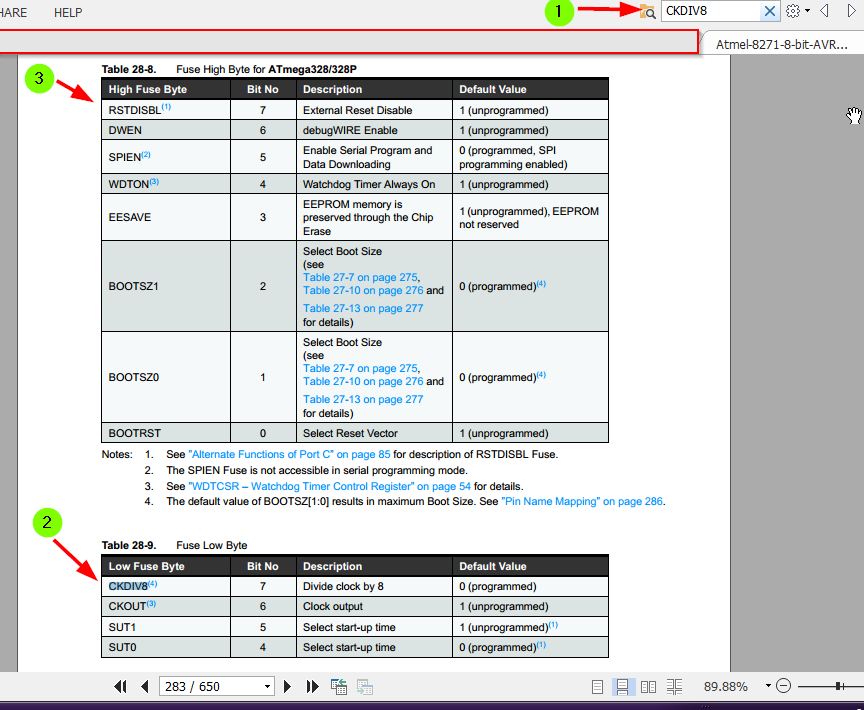Screen dimensions: 864x710
Task: Open Pin Name Mapping on page 286 link
Action: click(582, 501)
